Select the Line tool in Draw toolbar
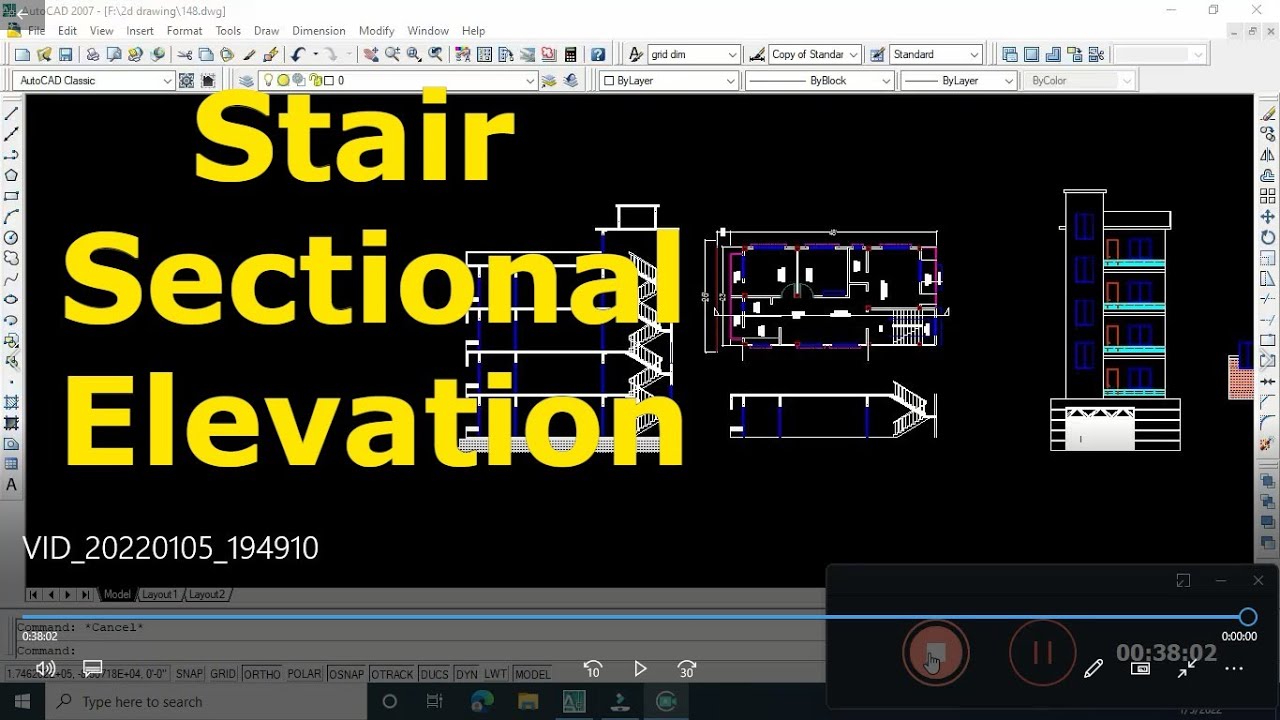 point(12,114)
